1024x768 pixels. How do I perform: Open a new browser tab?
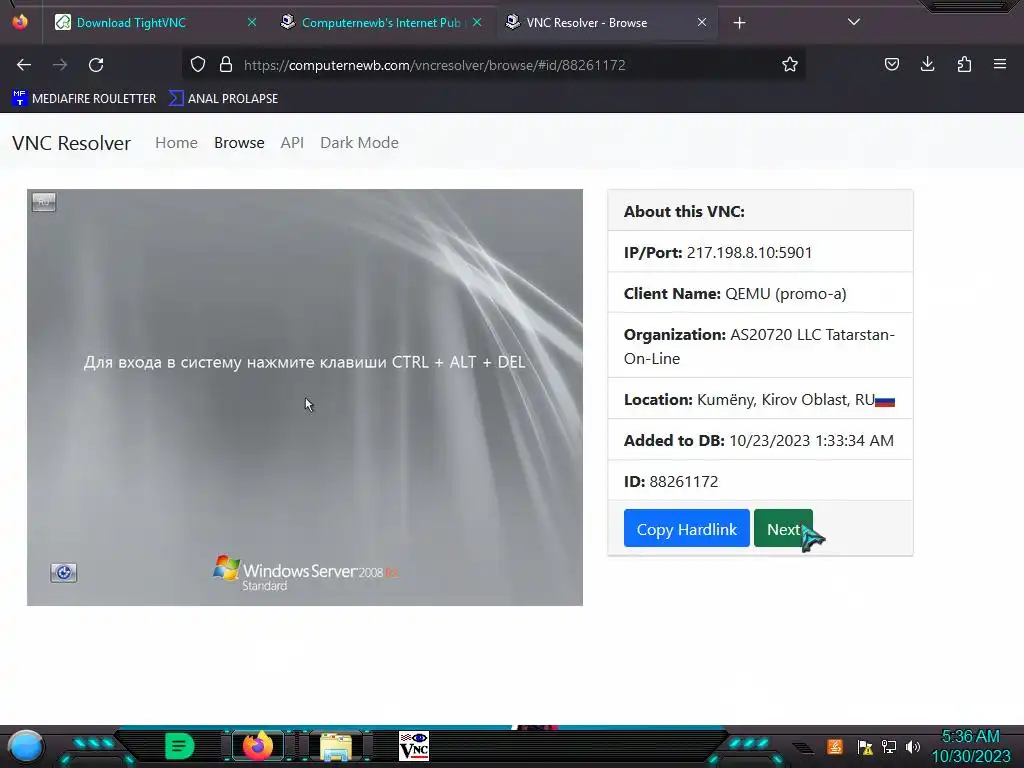(x=739, y=23)
